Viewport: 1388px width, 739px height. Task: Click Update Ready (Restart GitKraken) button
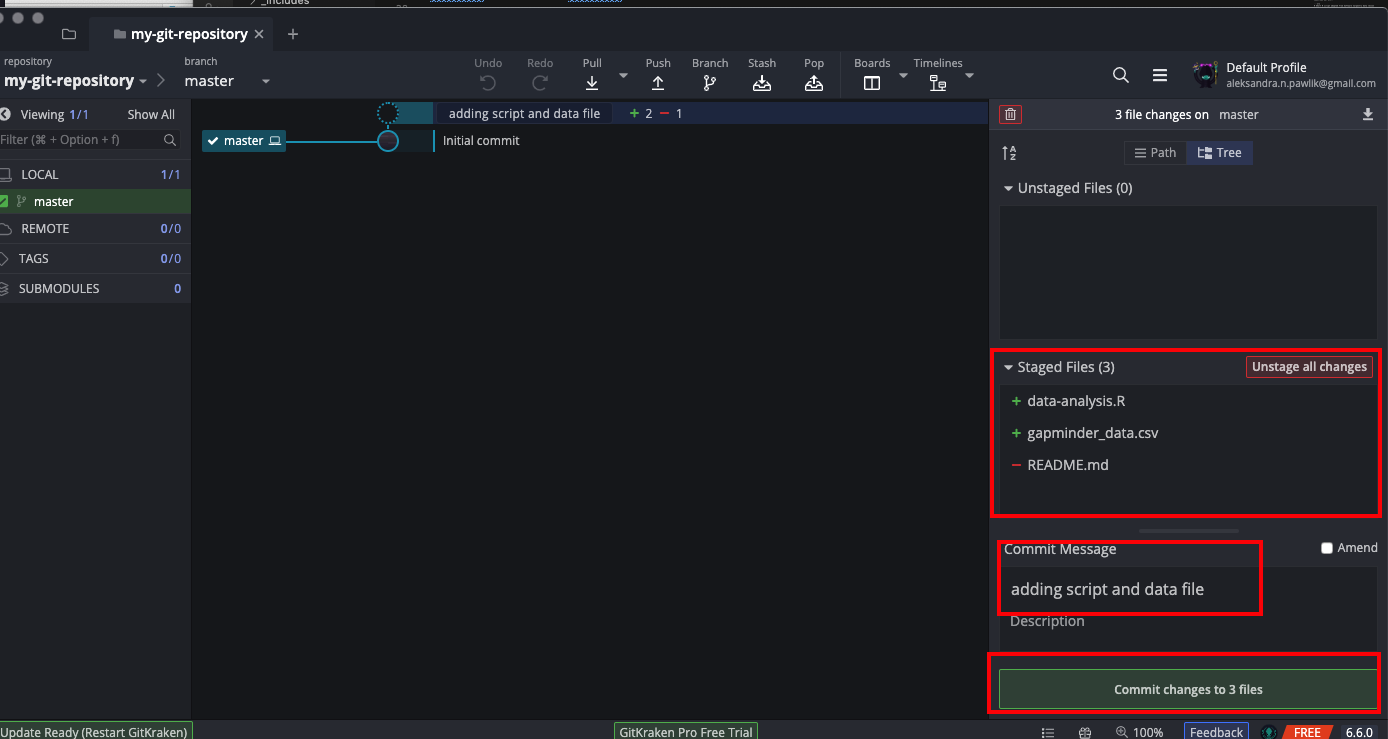(x=95, y=732)
